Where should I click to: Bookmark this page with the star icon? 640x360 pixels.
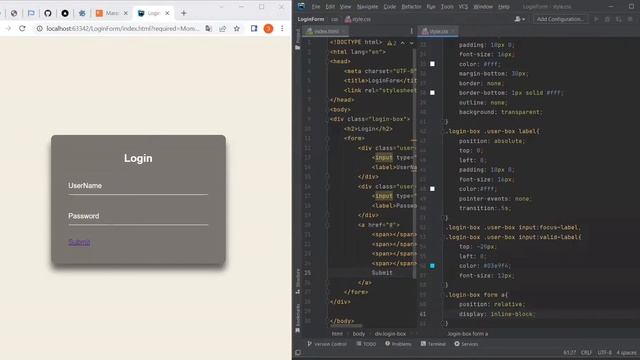(237, 29)
